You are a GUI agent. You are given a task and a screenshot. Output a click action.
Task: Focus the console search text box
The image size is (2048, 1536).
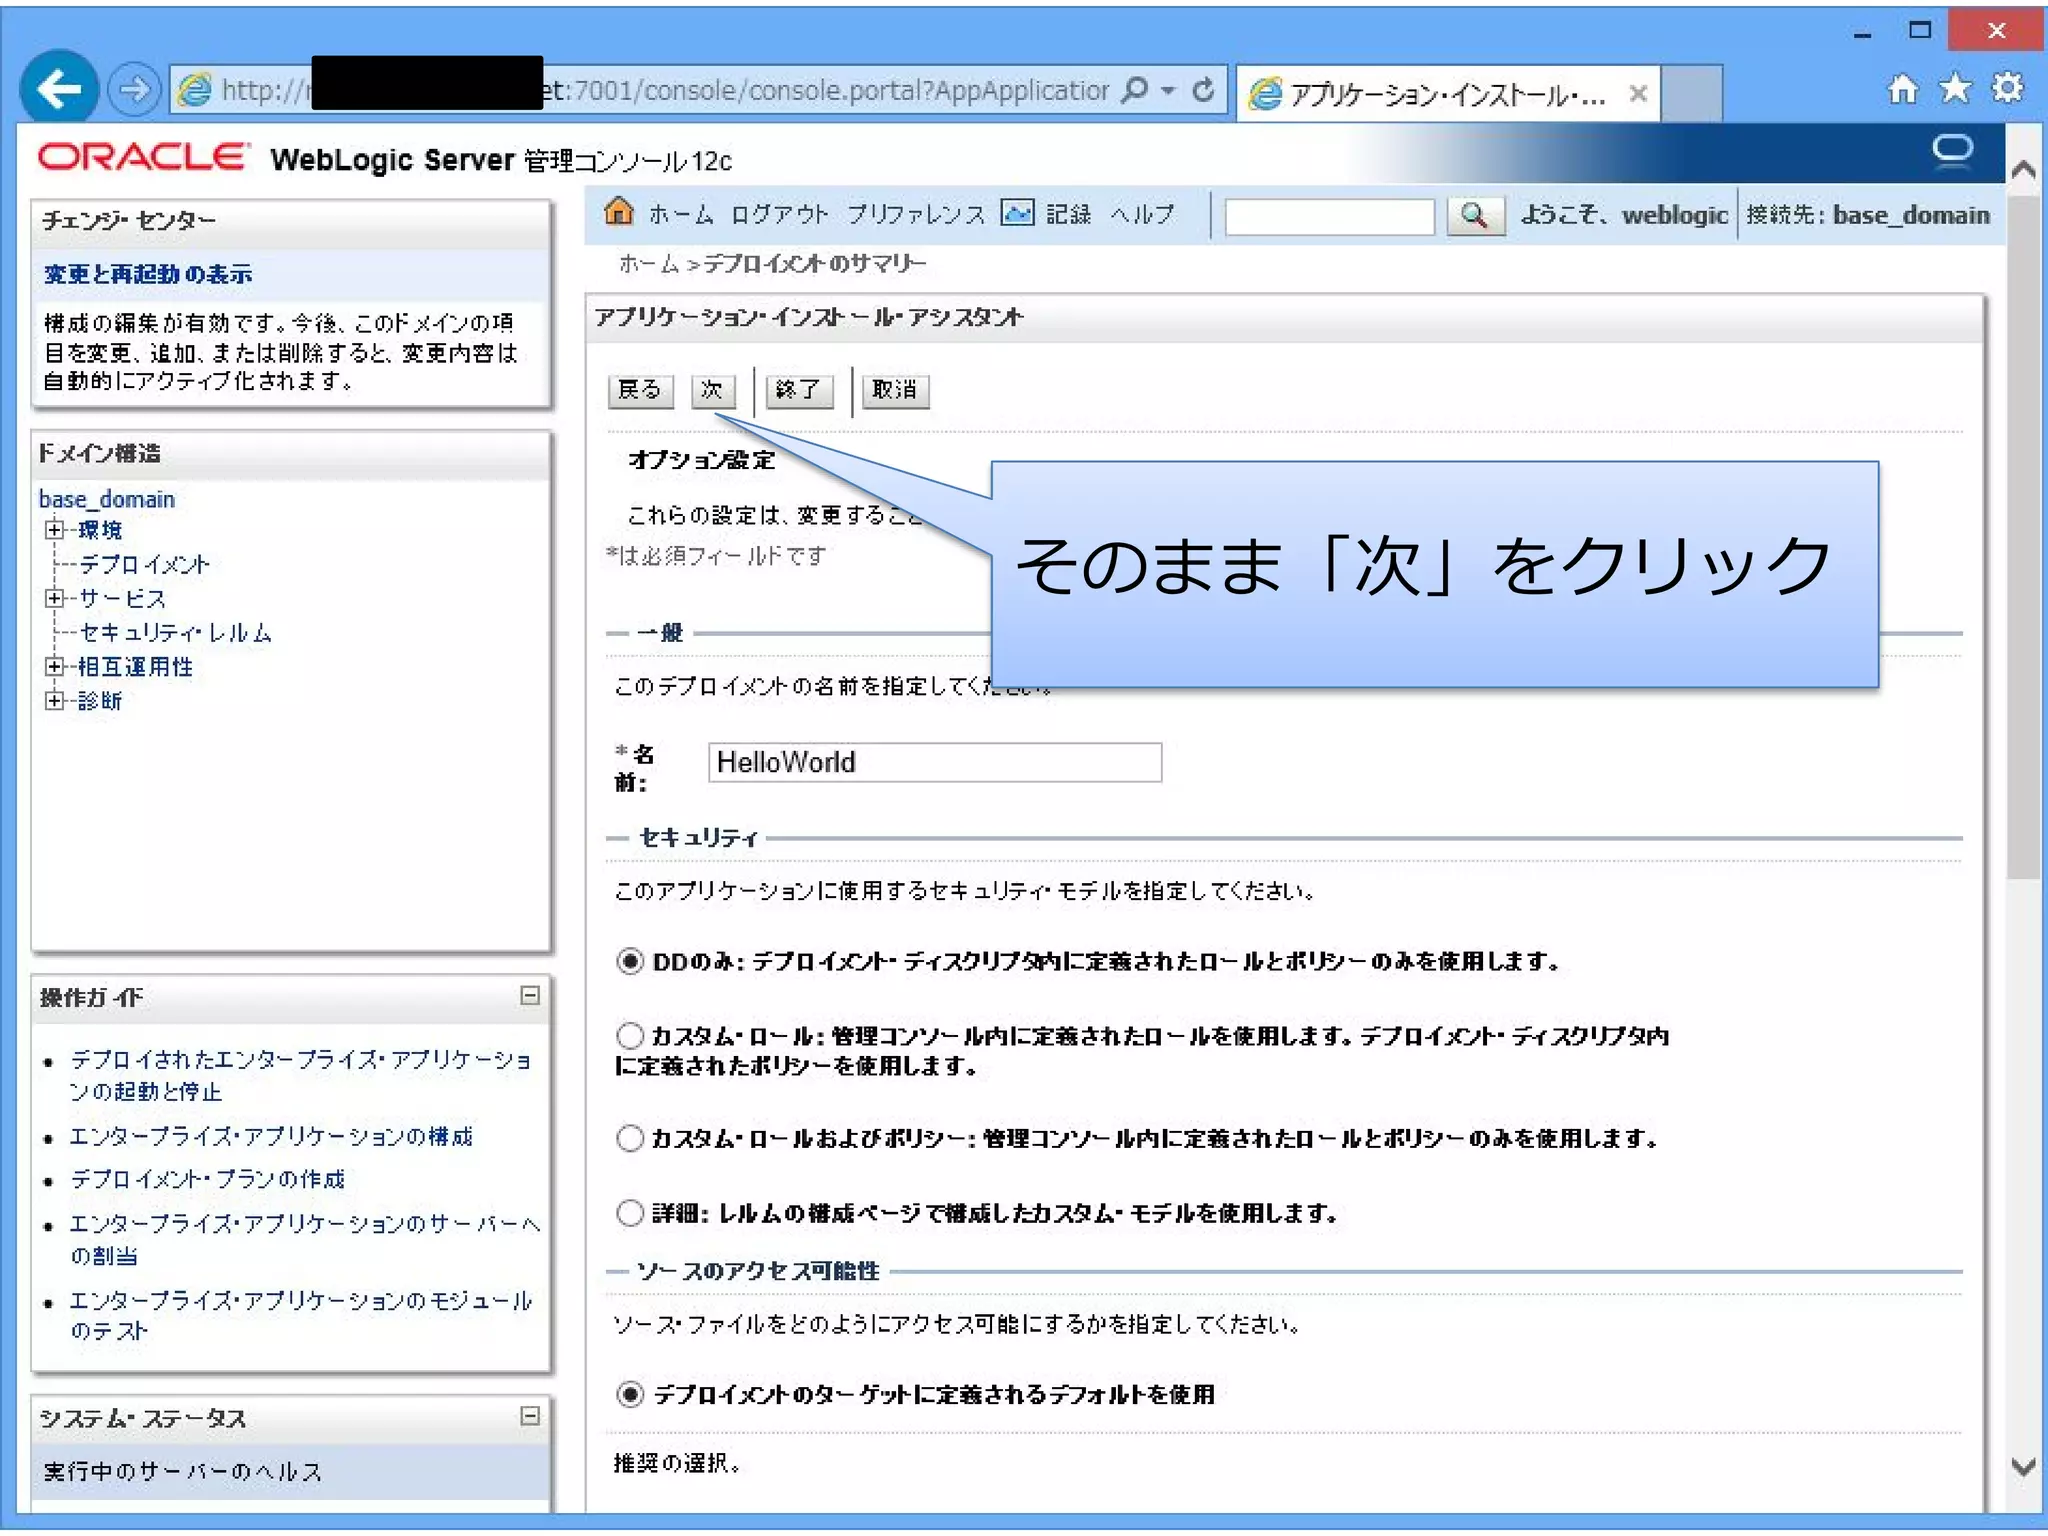(1329, 216)
